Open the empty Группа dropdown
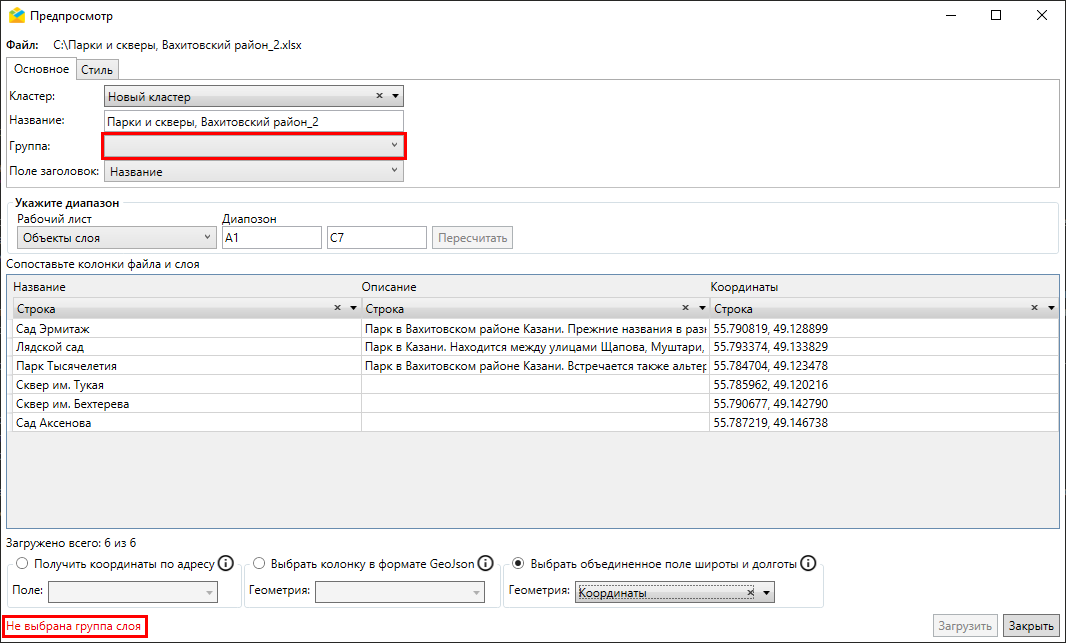1066x643 pixels. 254,146
